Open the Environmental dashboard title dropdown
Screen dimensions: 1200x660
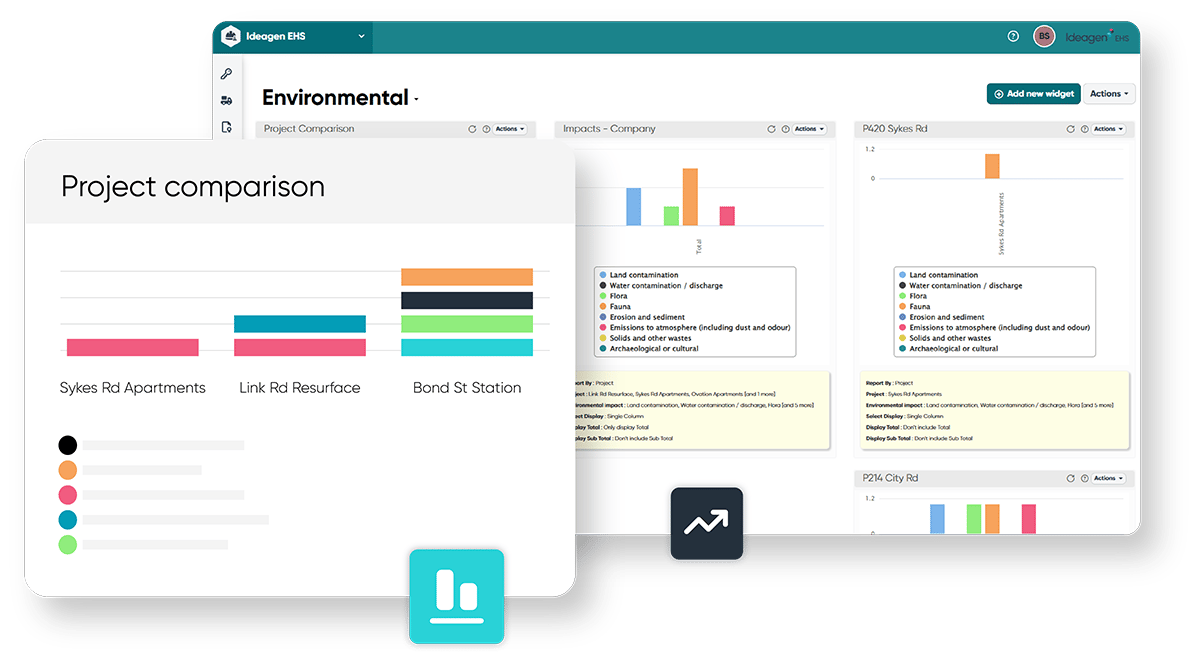tap(416, 97)
